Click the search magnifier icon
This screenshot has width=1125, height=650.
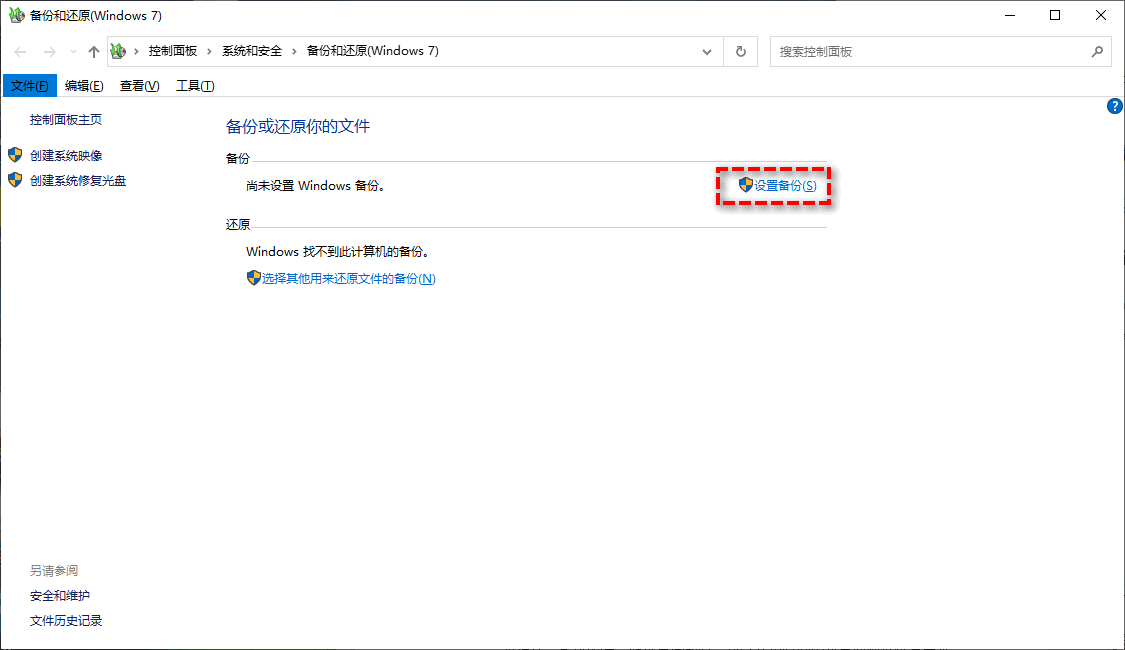(1097, 51)
